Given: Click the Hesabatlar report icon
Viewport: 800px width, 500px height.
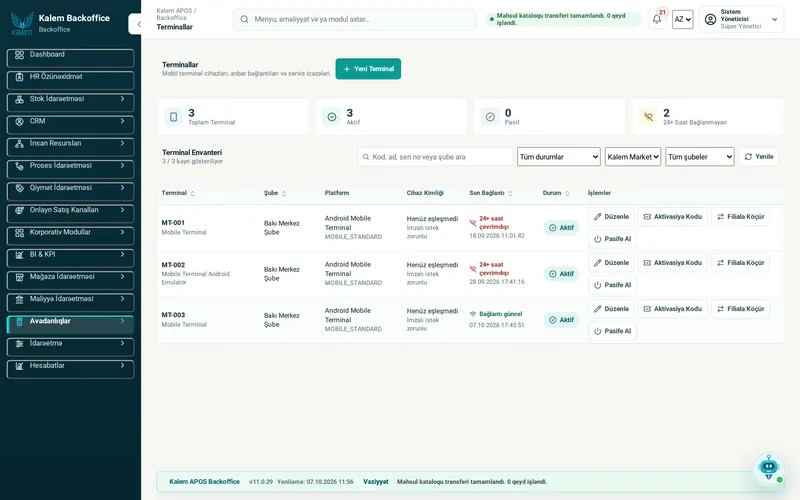Looking at the screenshot, I should click(19, 366).
